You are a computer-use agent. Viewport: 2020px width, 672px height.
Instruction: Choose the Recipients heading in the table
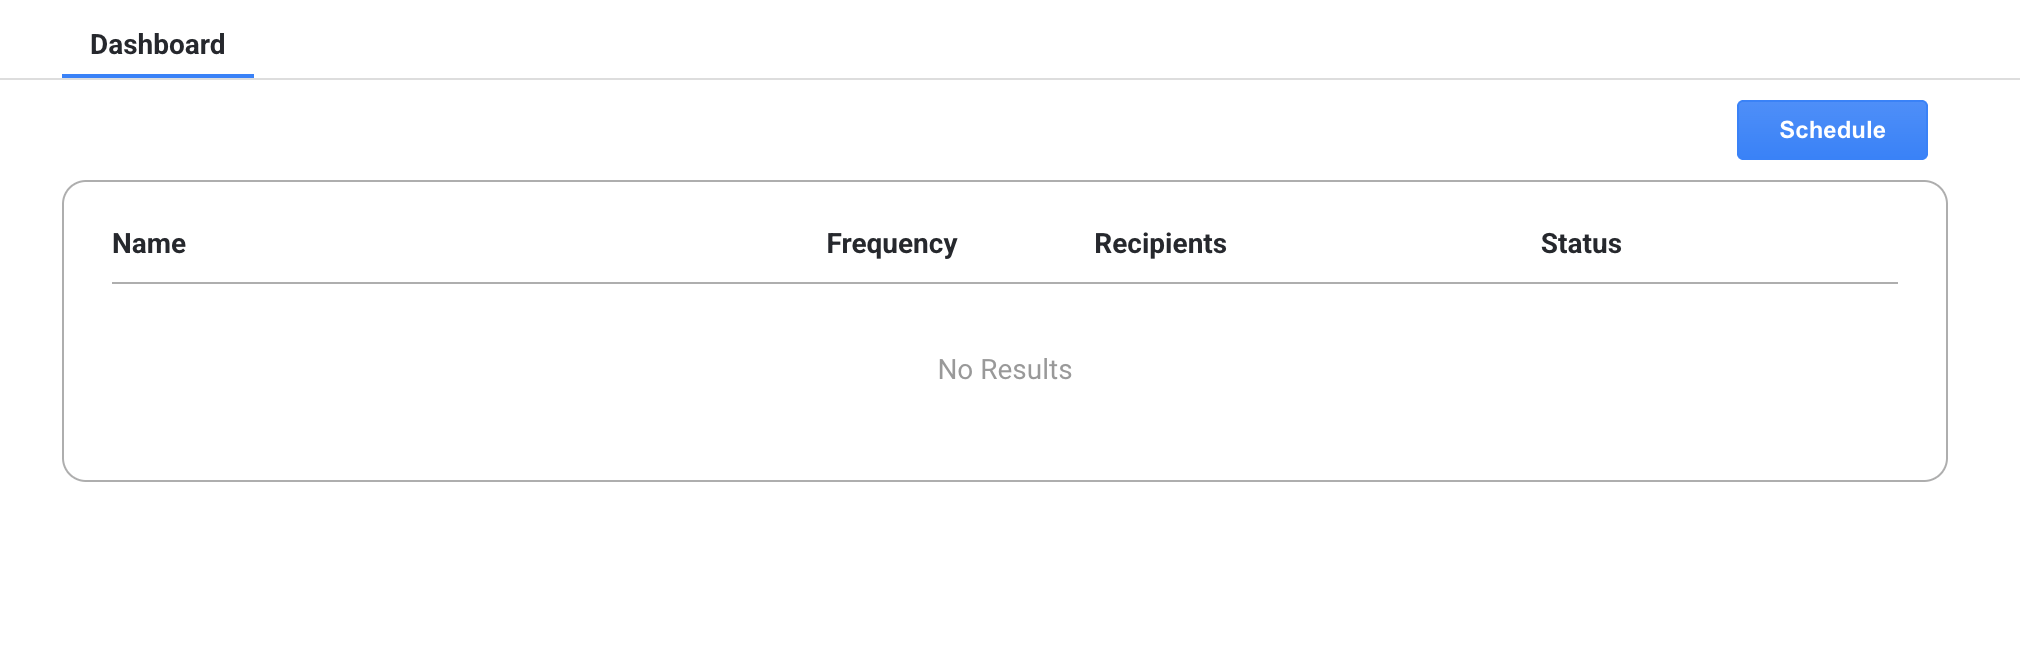[x=1159, y=244]
